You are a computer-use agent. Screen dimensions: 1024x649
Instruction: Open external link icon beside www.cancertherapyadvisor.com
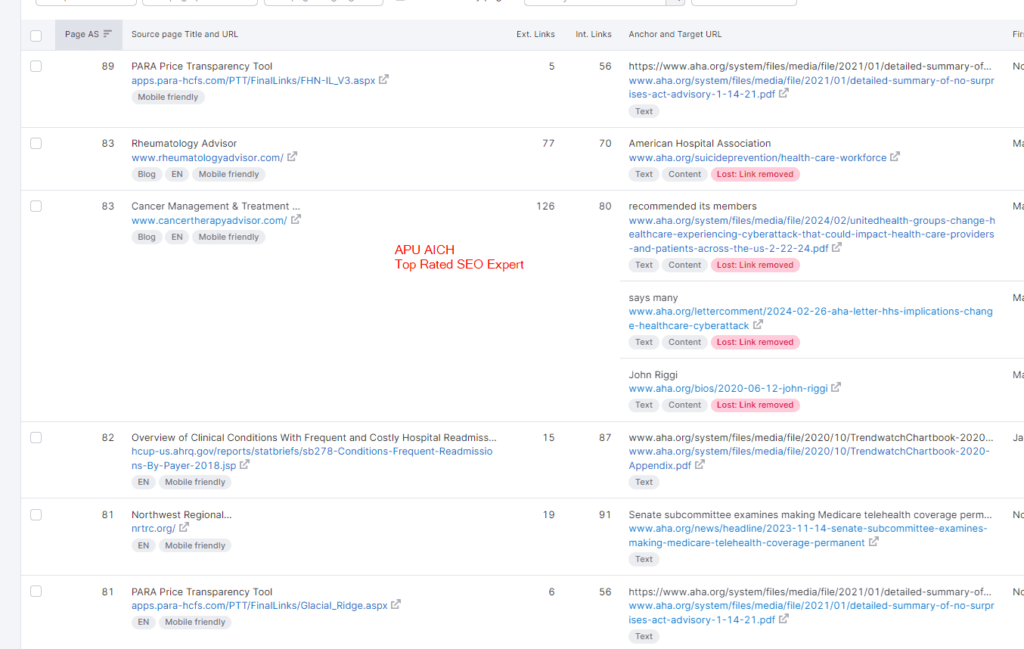tap(296, 220)
